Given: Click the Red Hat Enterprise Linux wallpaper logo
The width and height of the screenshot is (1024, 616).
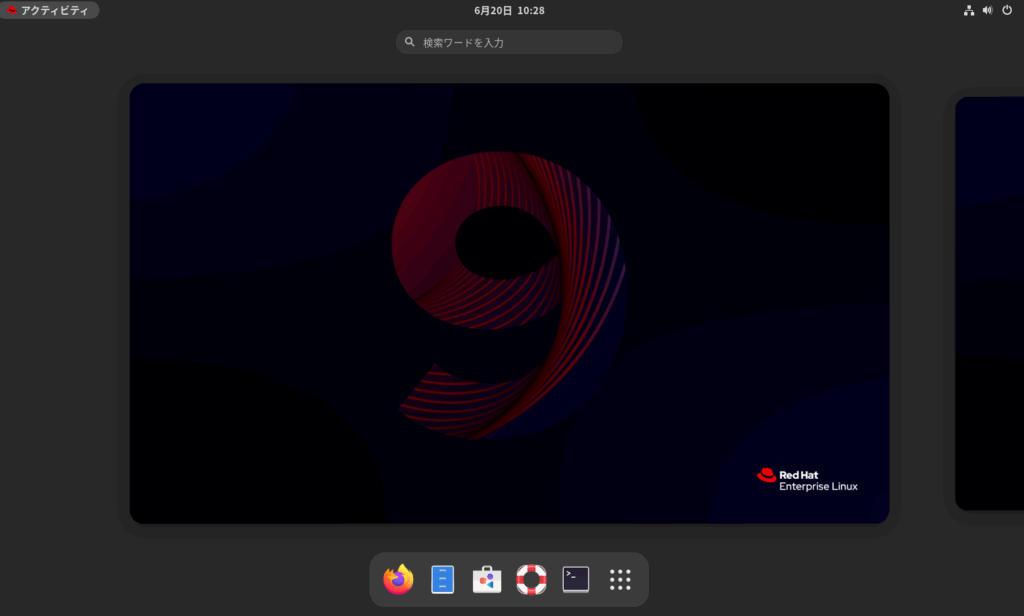Looking at the screenshot, I should point(807,480).
